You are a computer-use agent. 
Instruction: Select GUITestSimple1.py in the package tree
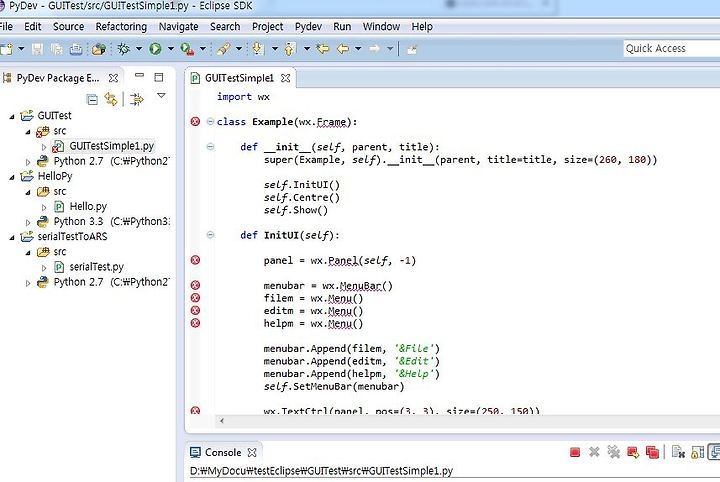(x=112, y=146)
